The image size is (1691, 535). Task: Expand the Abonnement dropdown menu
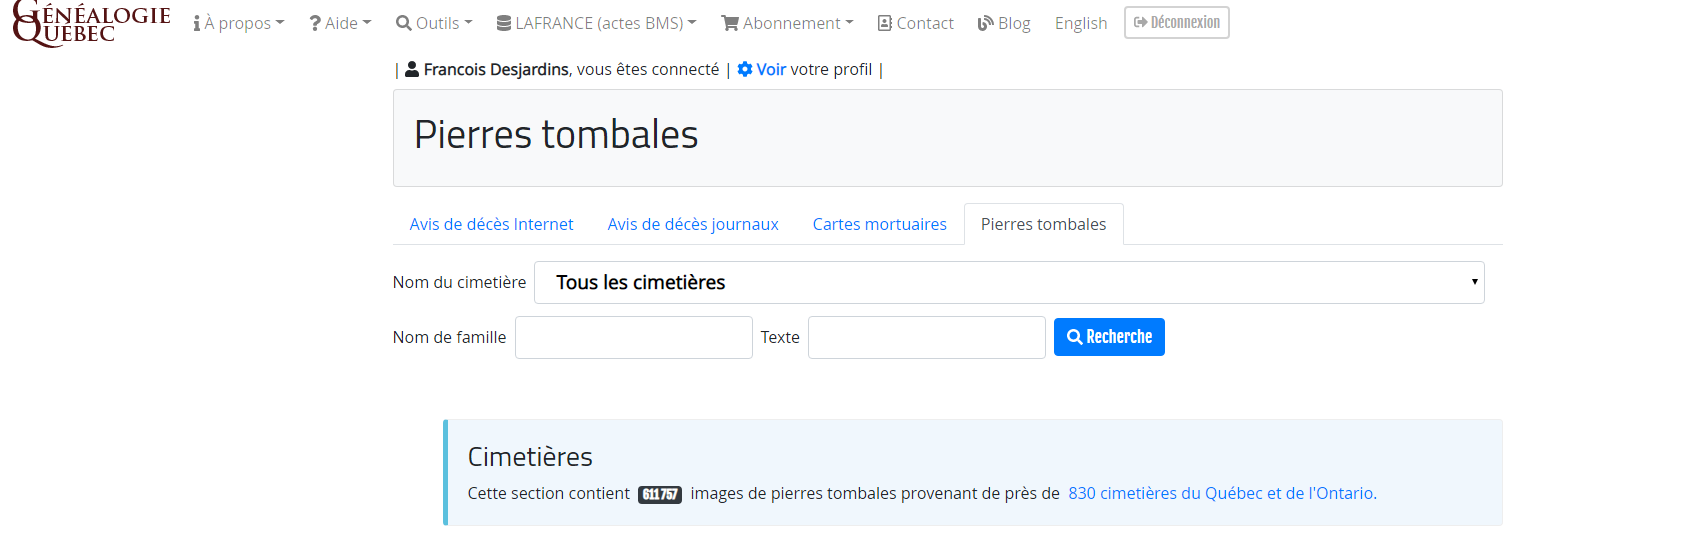pos(787,23)
